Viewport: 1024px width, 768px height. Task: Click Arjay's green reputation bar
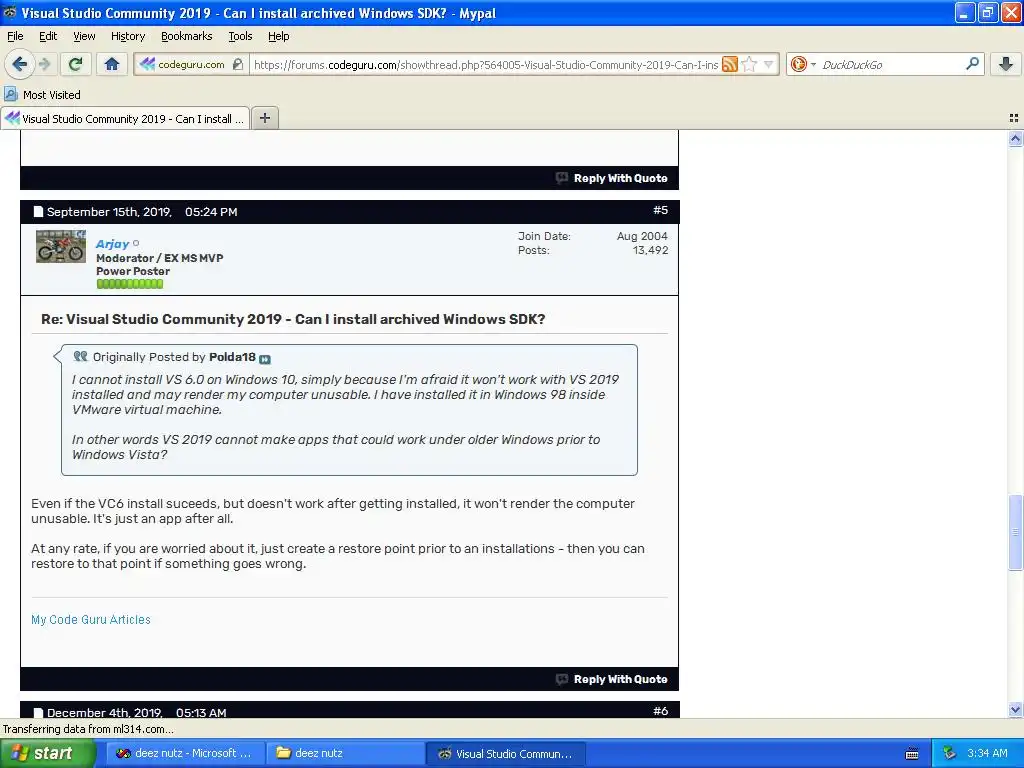click(x=129, y=283)
